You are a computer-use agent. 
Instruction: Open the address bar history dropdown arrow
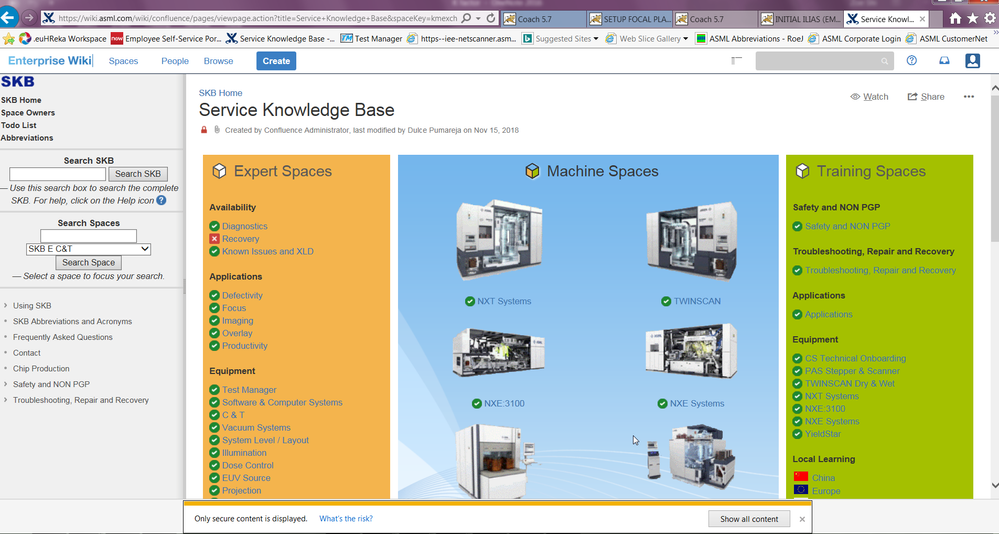coord(478,18)
